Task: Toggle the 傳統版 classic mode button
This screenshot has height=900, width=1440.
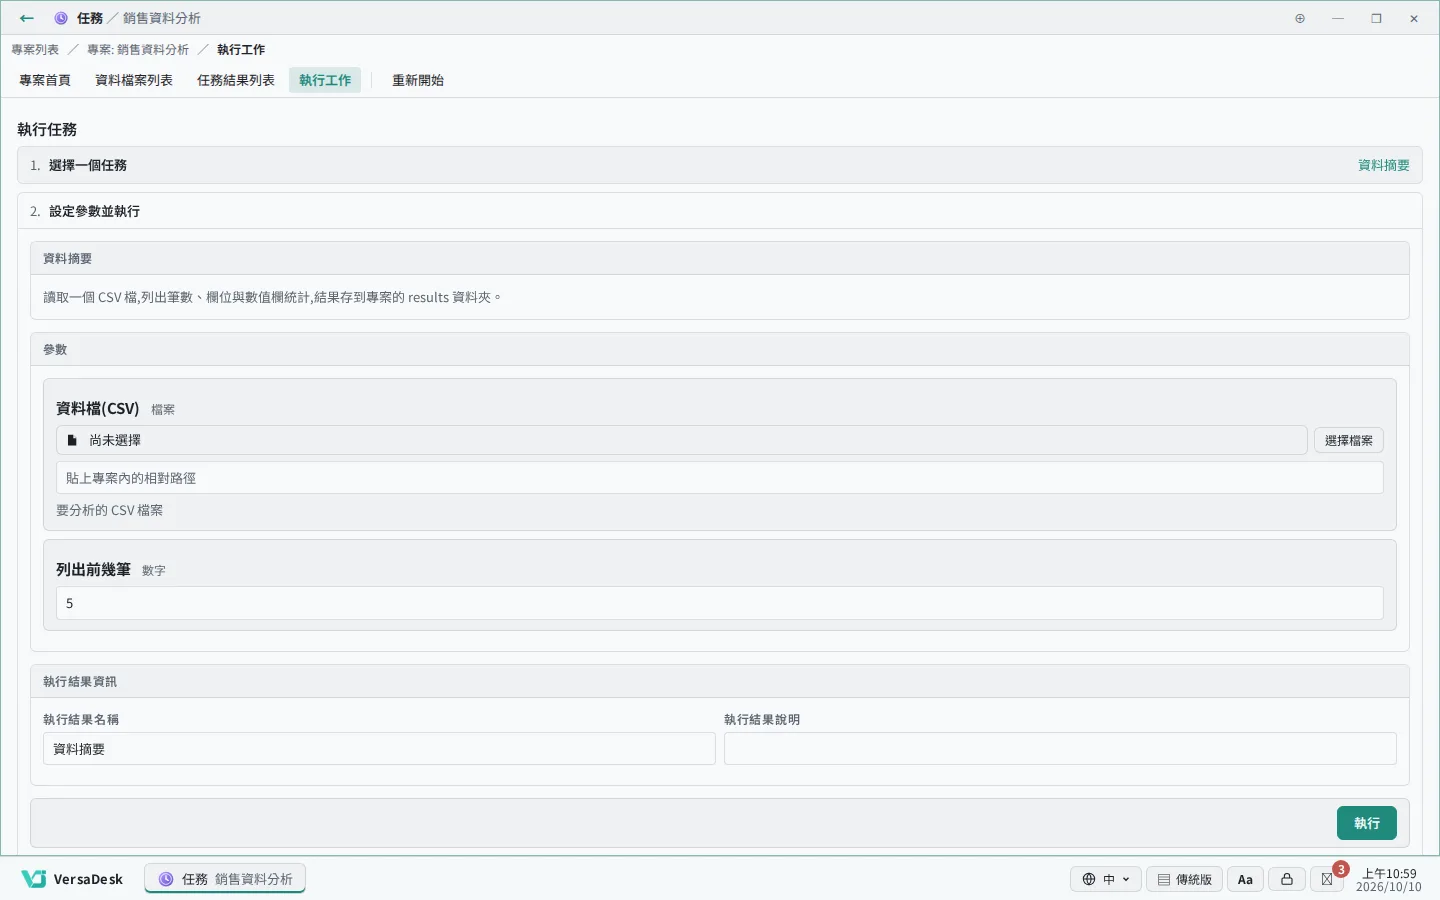Action: [x=1184, y=879]
